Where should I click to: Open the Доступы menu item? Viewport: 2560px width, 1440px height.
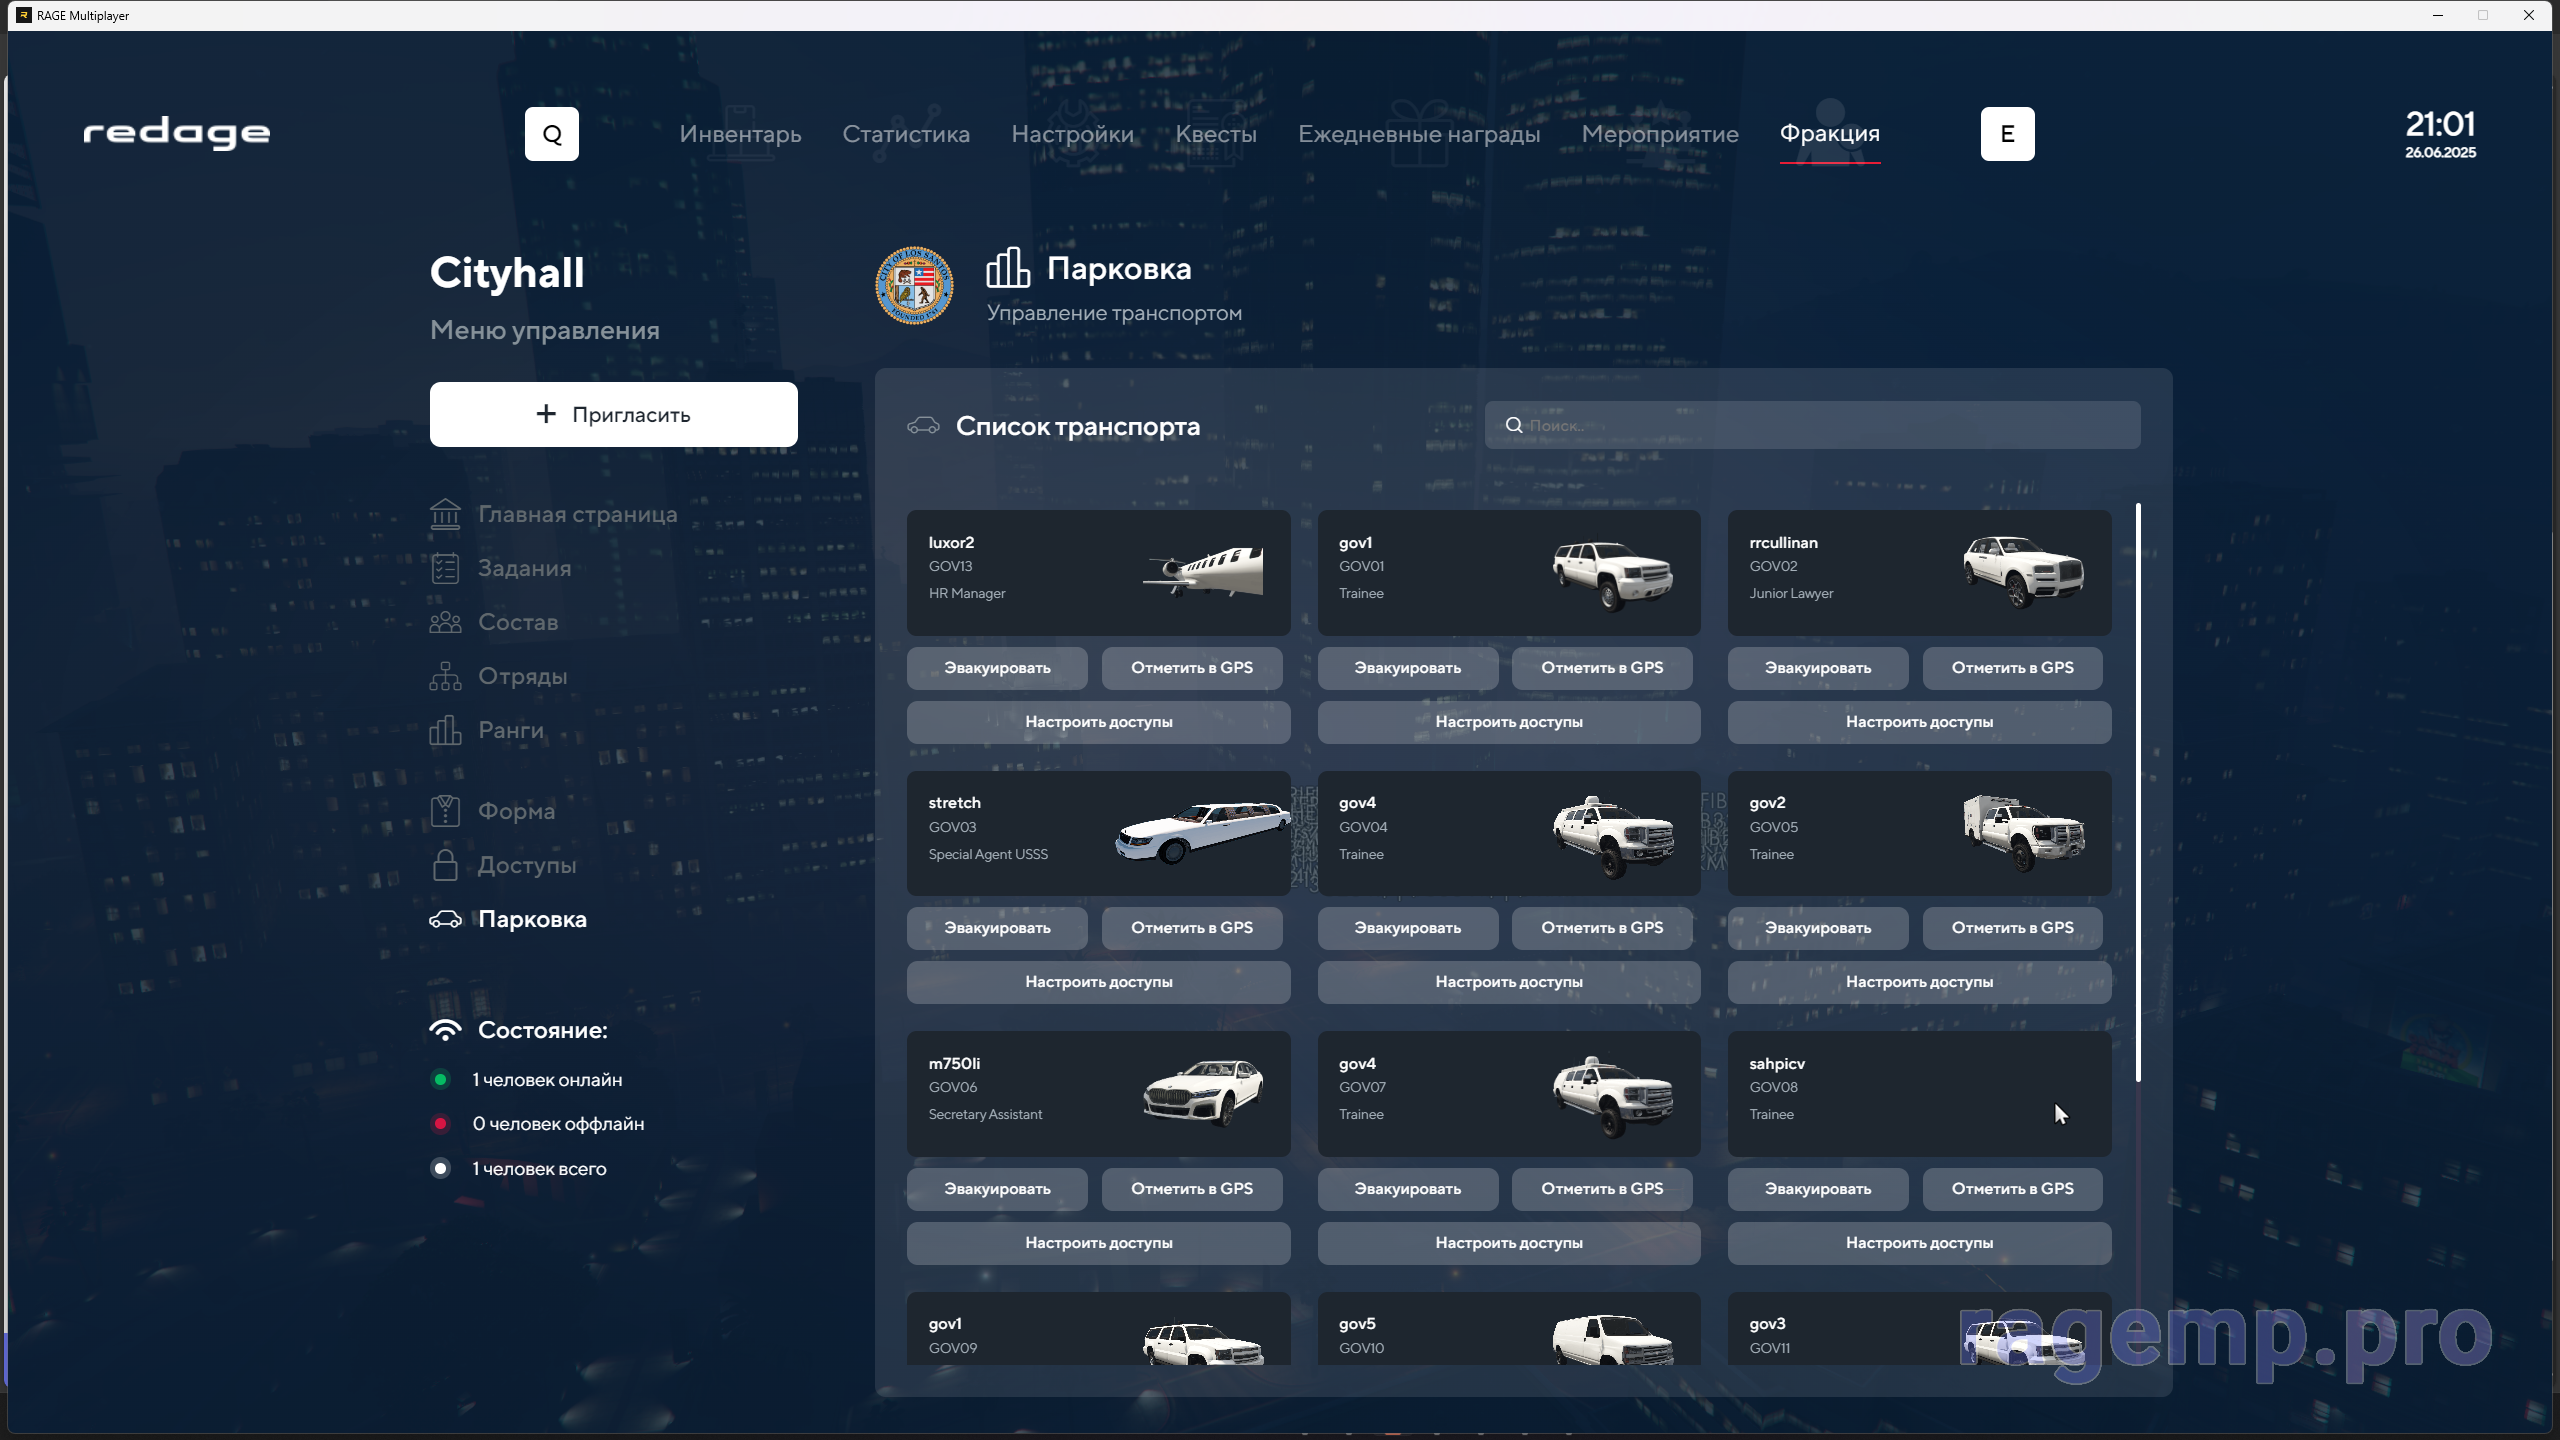coord(503,865)
